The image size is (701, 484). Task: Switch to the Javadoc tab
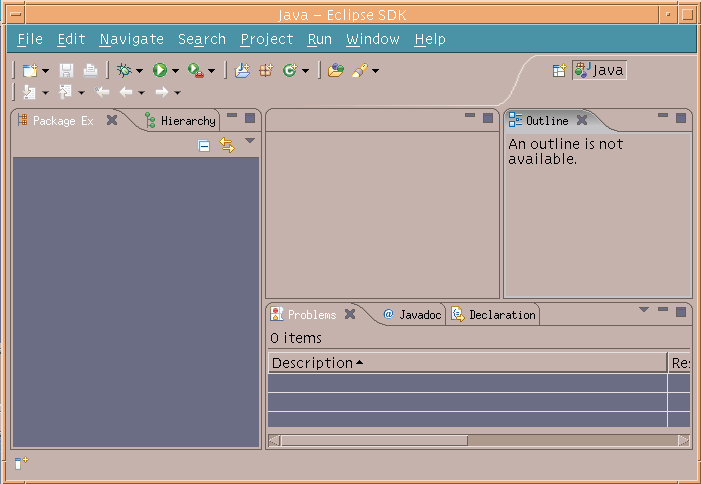tap(412, 315)
